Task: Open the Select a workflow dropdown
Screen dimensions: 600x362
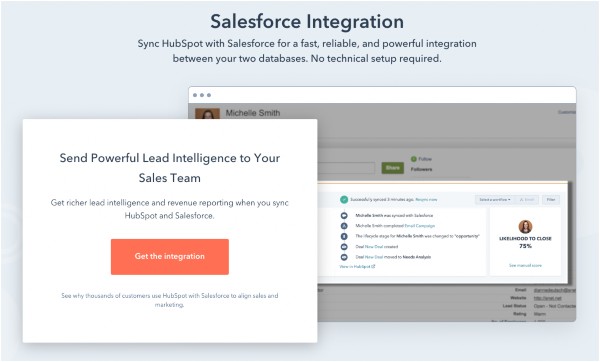Action: pos(495,200)
